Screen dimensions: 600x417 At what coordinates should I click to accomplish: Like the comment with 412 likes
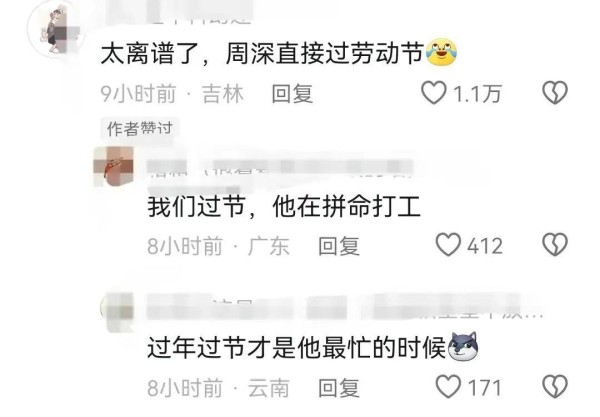pos(448,244)
